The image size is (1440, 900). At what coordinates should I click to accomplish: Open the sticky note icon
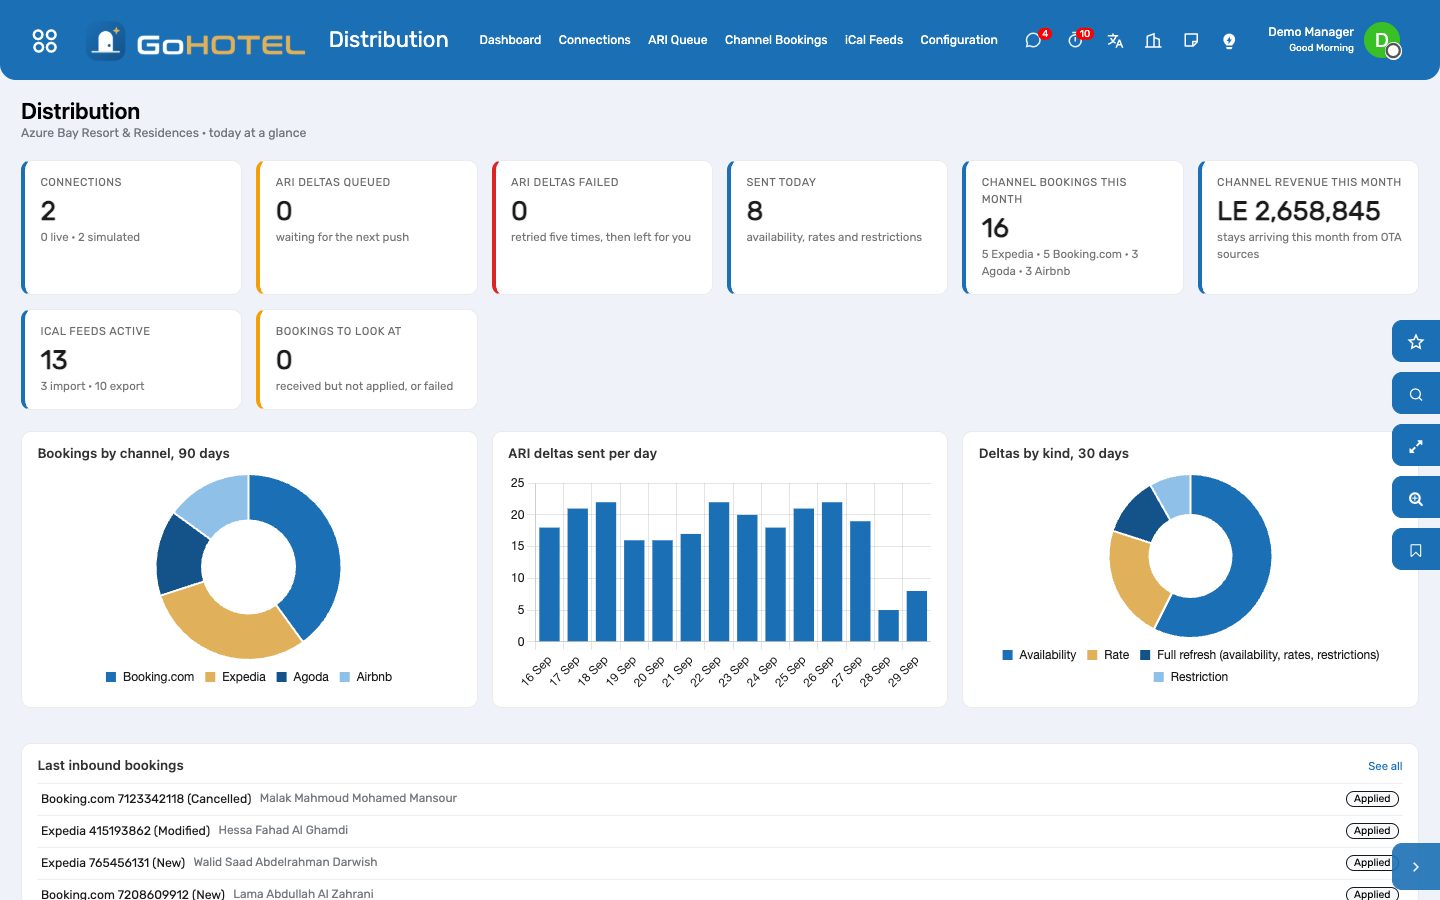coord(1191,41)
